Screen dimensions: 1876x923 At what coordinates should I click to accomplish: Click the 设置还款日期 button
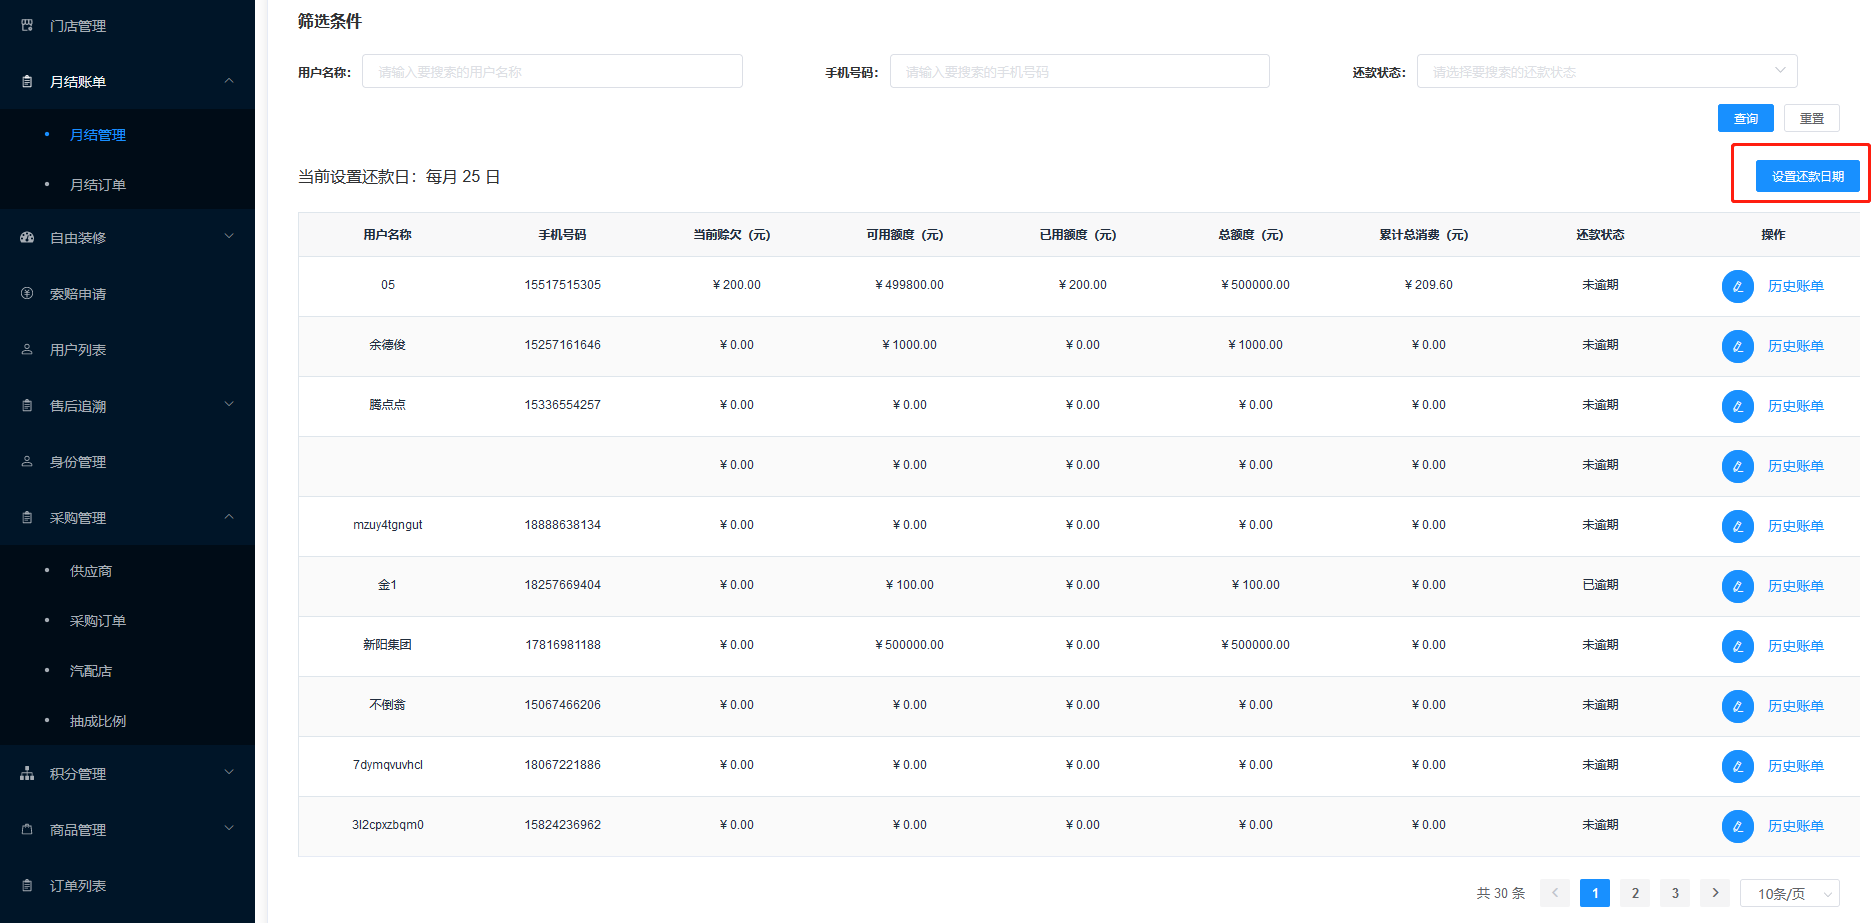[1808, 176]
